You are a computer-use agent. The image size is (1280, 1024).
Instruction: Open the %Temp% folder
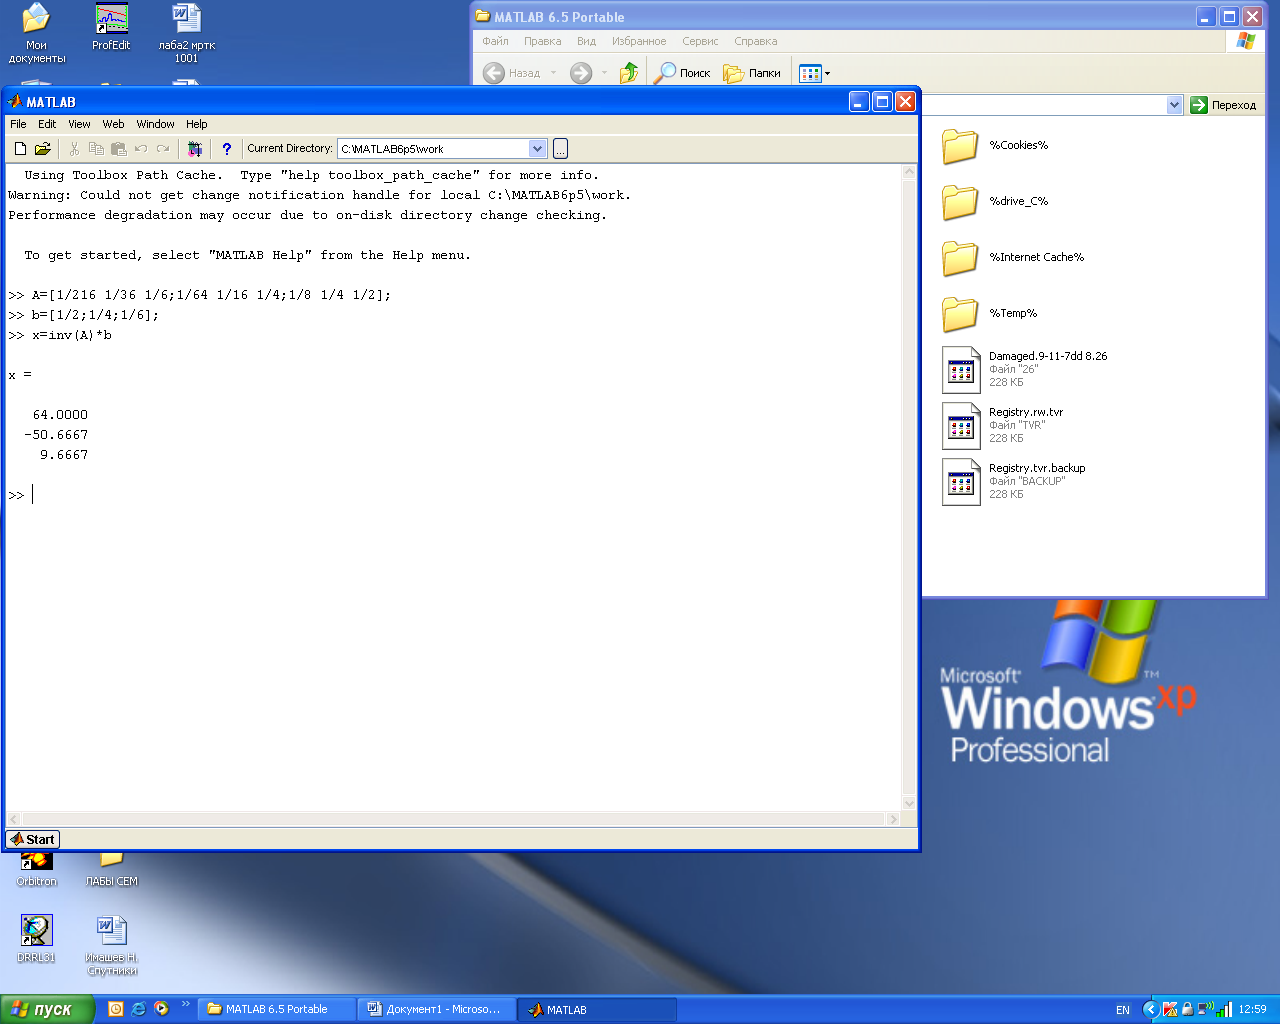coord(960,314)
